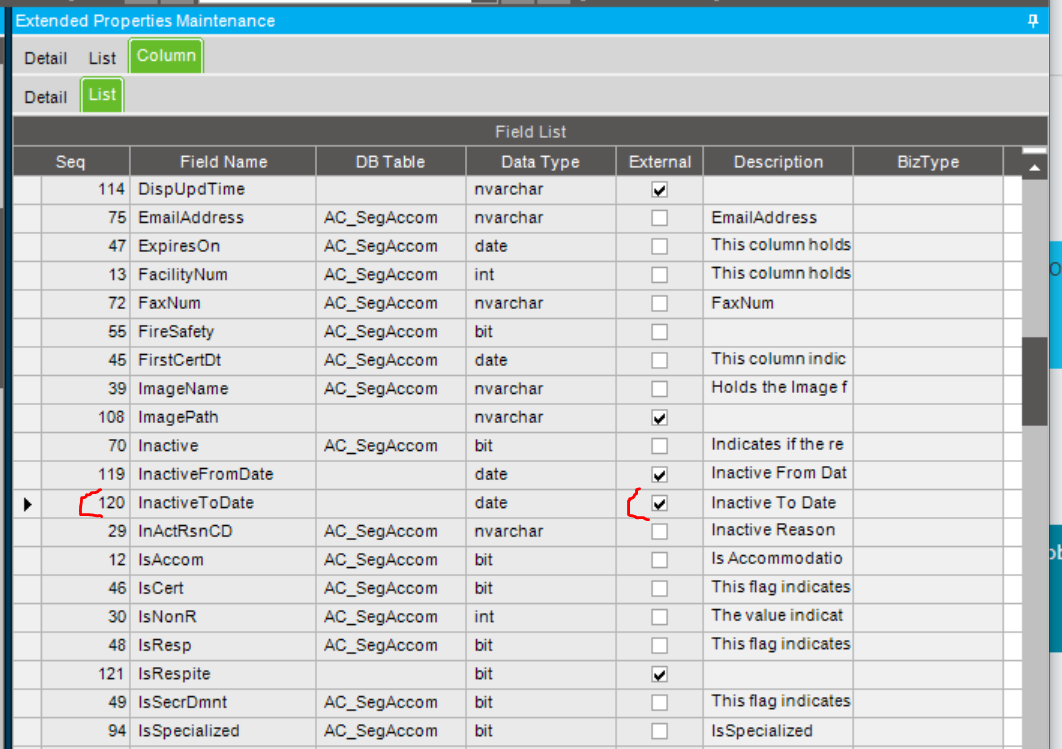Toggle External checkbox for InactiveToDate

(x=659, y=503)
